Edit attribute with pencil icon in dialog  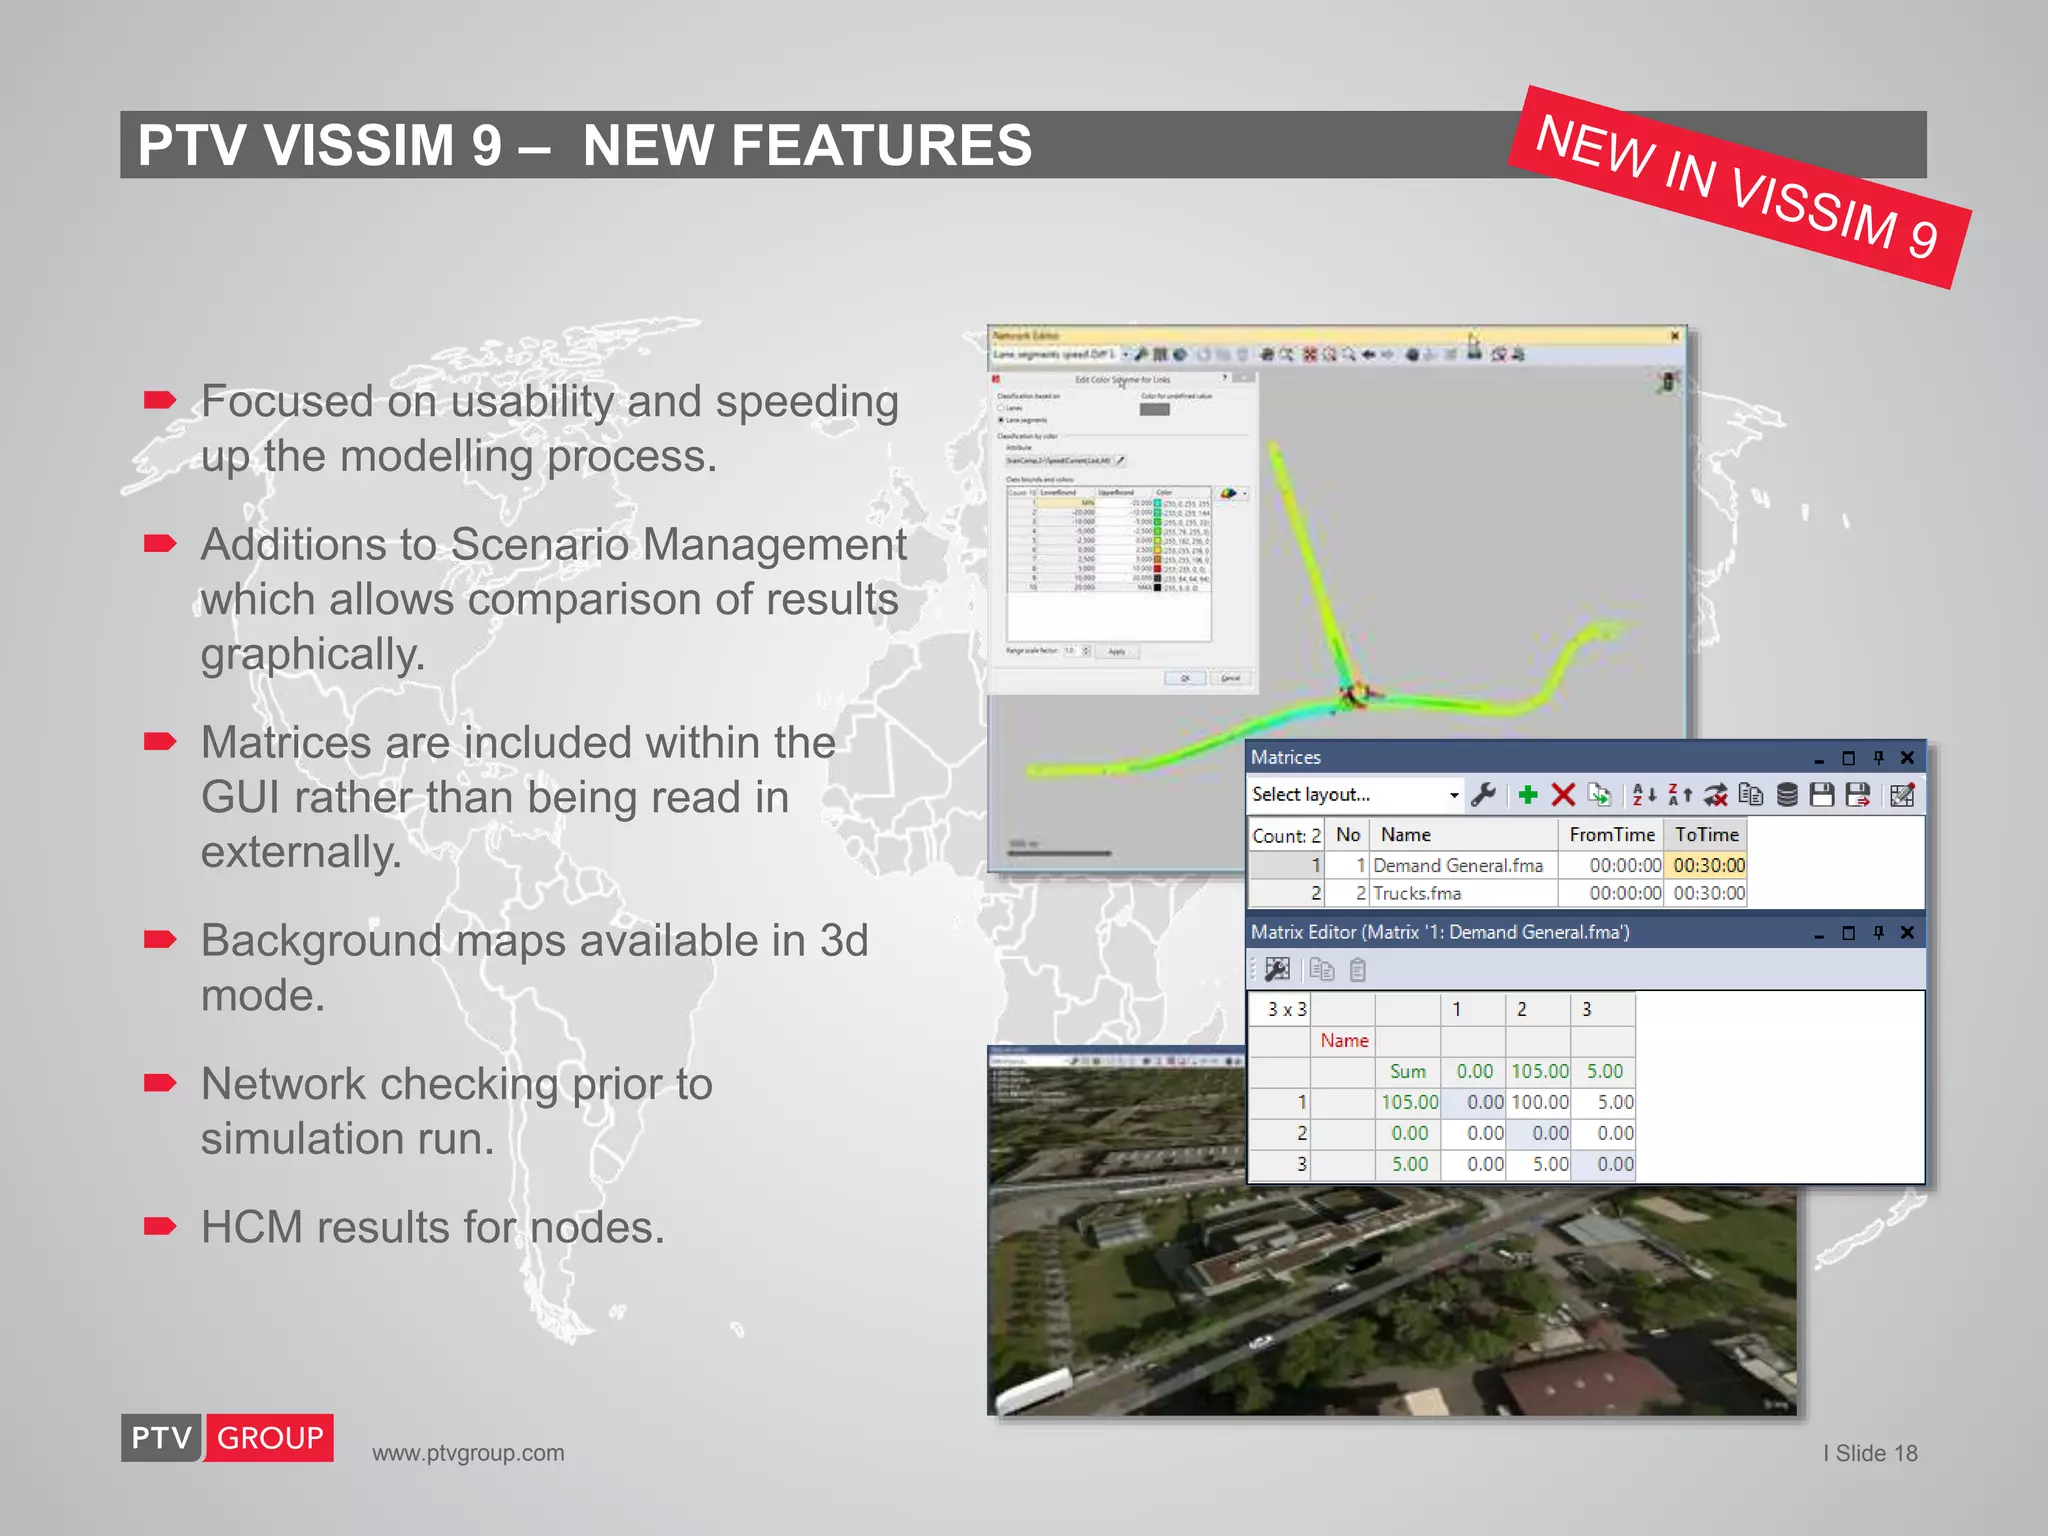1120,460
